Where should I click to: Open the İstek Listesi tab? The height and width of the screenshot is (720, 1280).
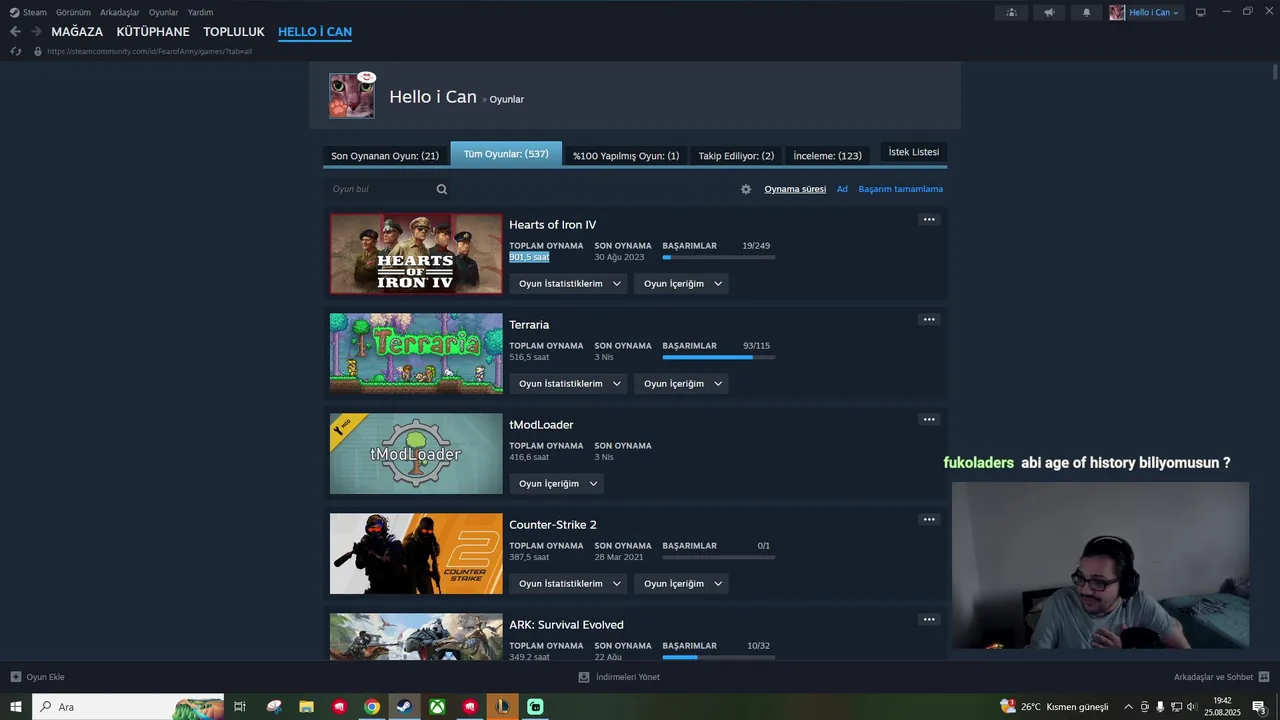pyautogui.click(x=914, y=152)
